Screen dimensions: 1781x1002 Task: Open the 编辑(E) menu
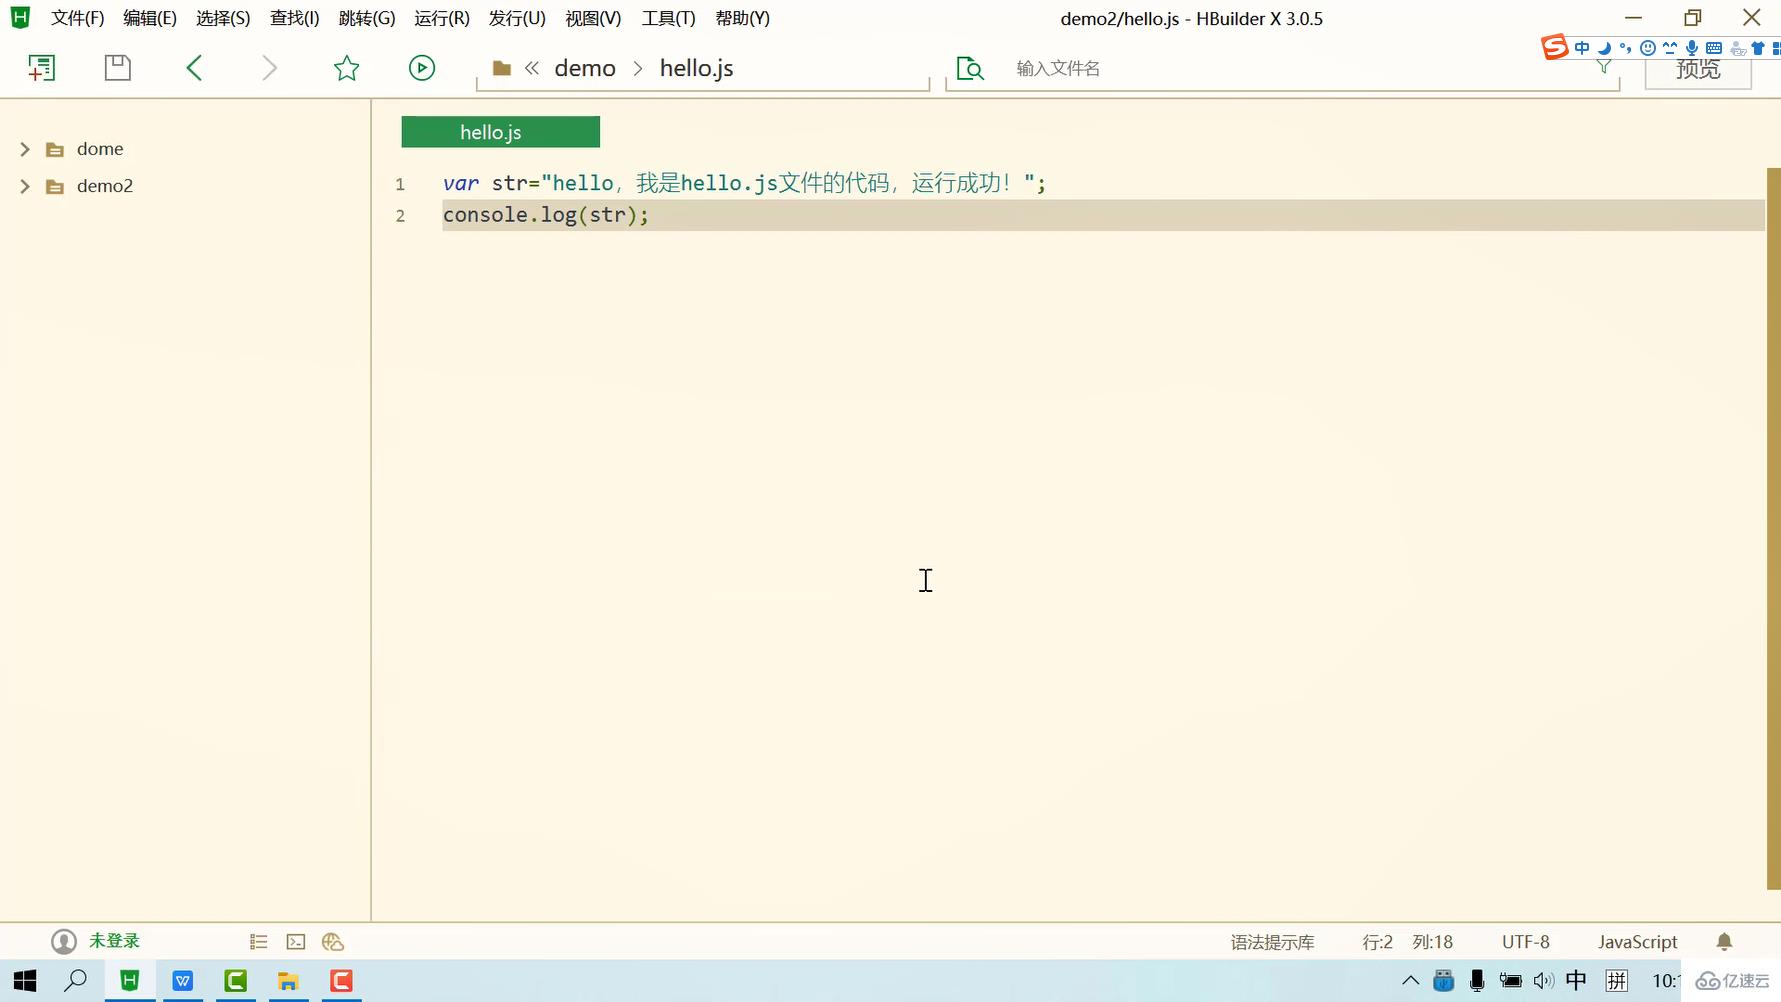pos(150,18)
